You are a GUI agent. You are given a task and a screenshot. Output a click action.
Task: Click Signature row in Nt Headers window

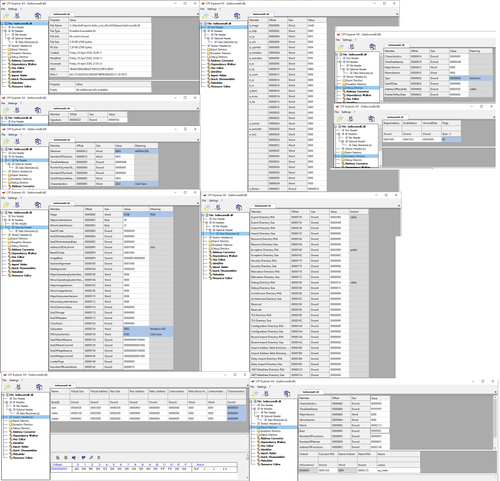88,120
